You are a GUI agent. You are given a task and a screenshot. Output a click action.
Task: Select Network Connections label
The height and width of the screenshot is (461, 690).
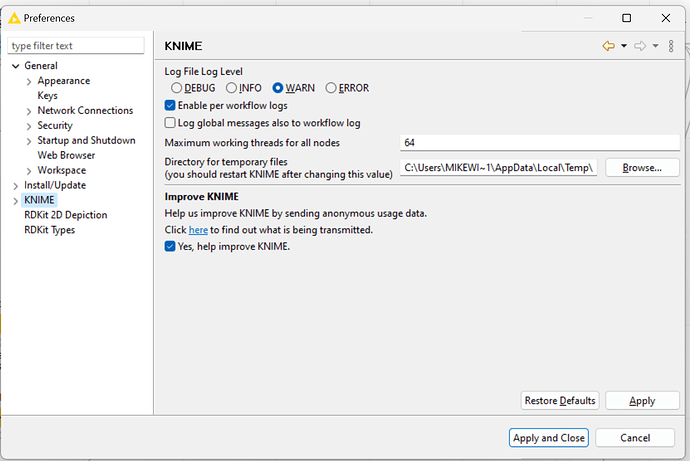click(85, 110)
